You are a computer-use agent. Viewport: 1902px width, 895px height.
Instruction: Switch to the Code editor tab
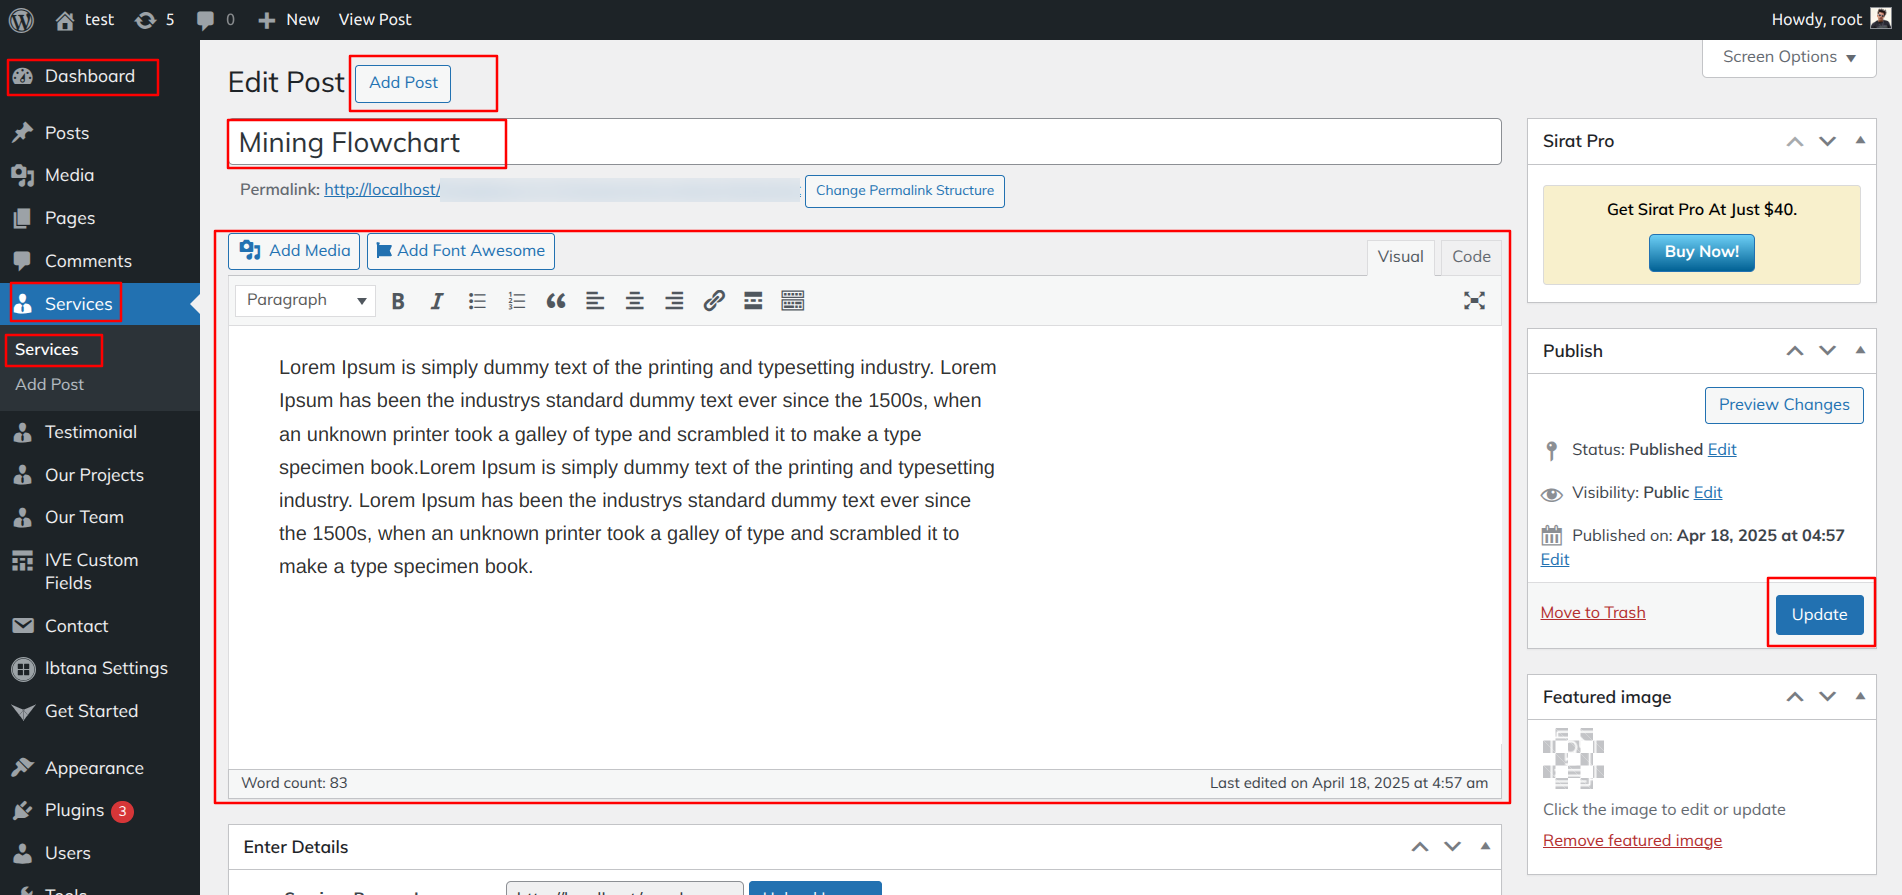tap(1471, 257)
